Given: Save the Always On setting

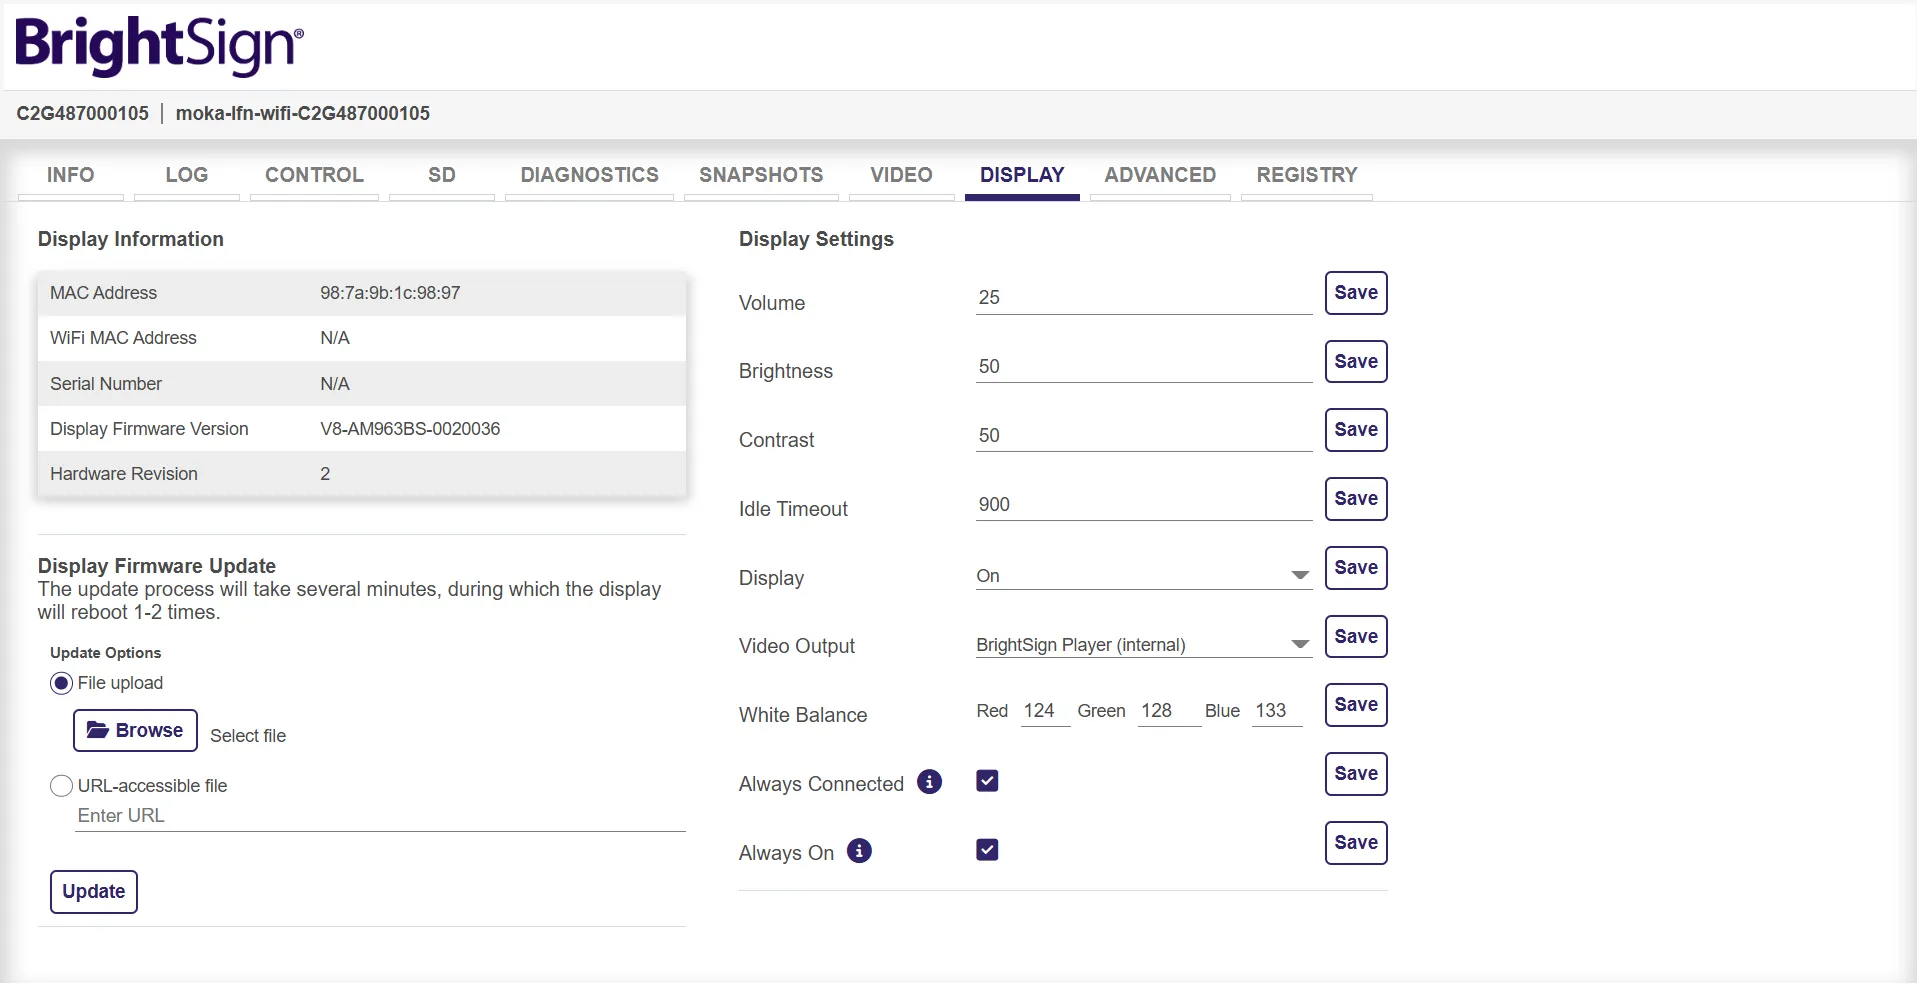Looking at the screenshot, I should [x=1356, y=843].
